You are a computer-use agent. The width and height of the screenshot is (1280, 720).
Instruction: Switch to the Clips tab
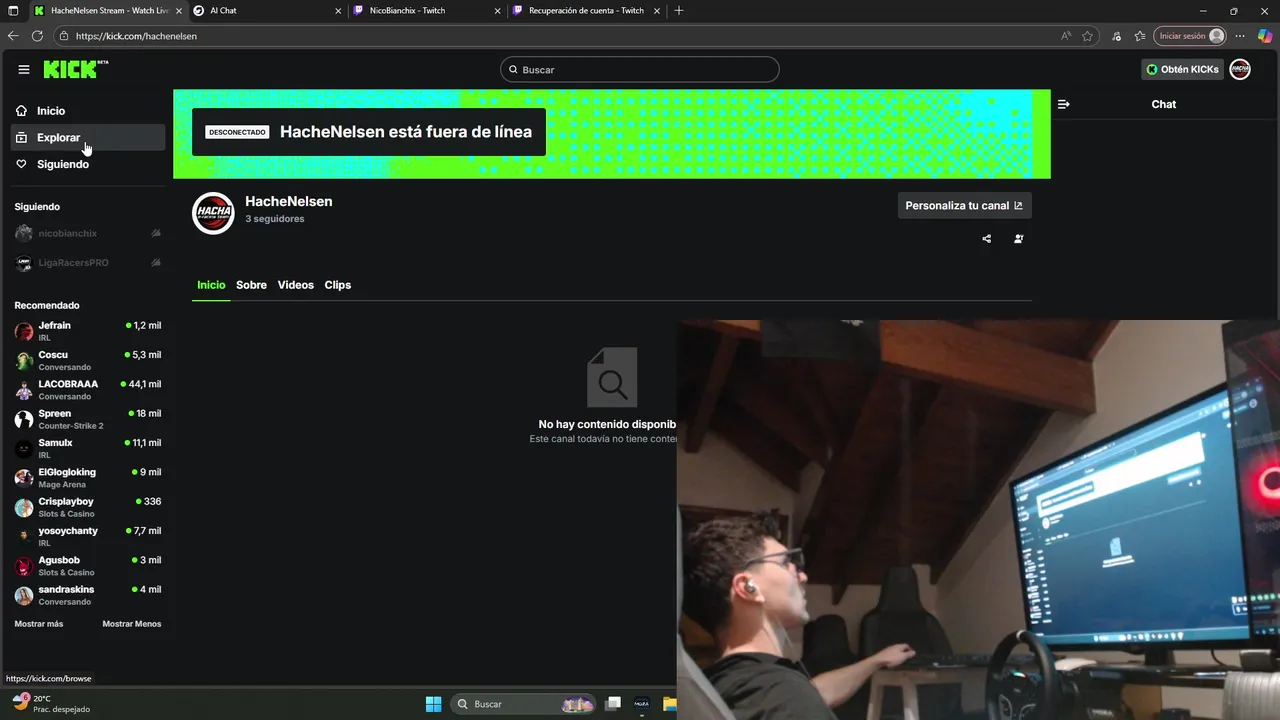point(338,285)
